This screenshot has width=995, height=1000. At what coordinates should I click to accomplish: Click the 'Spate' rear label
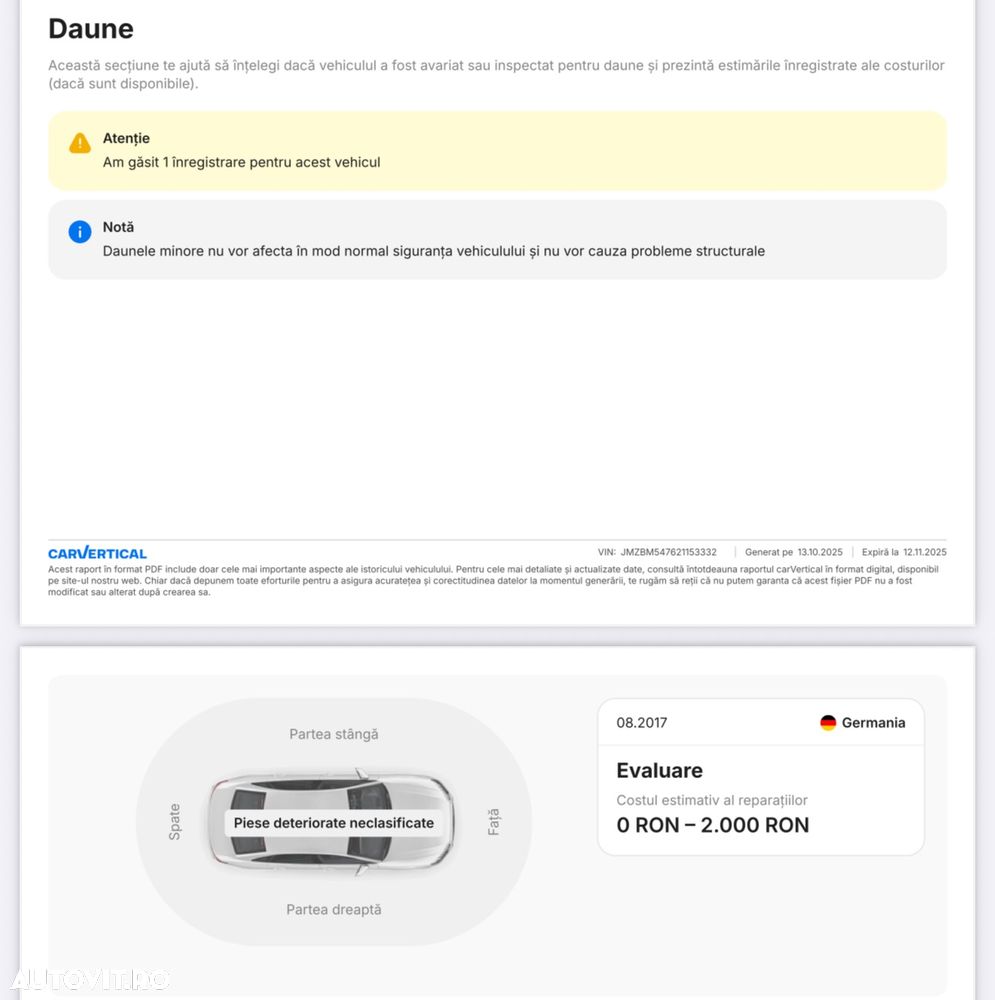pos(175,822)
